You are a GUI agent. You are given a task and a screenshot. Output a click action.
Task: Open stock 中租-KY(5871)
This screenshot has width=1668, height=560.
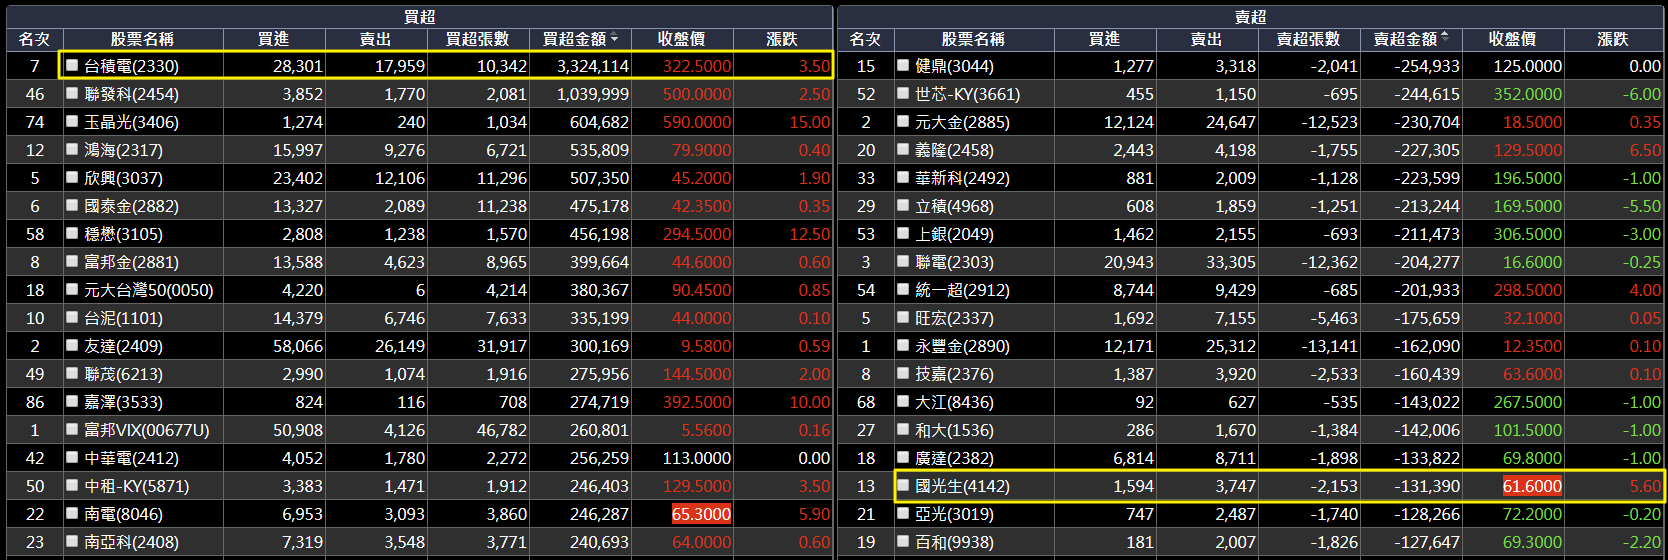click(x=136, y=486)
